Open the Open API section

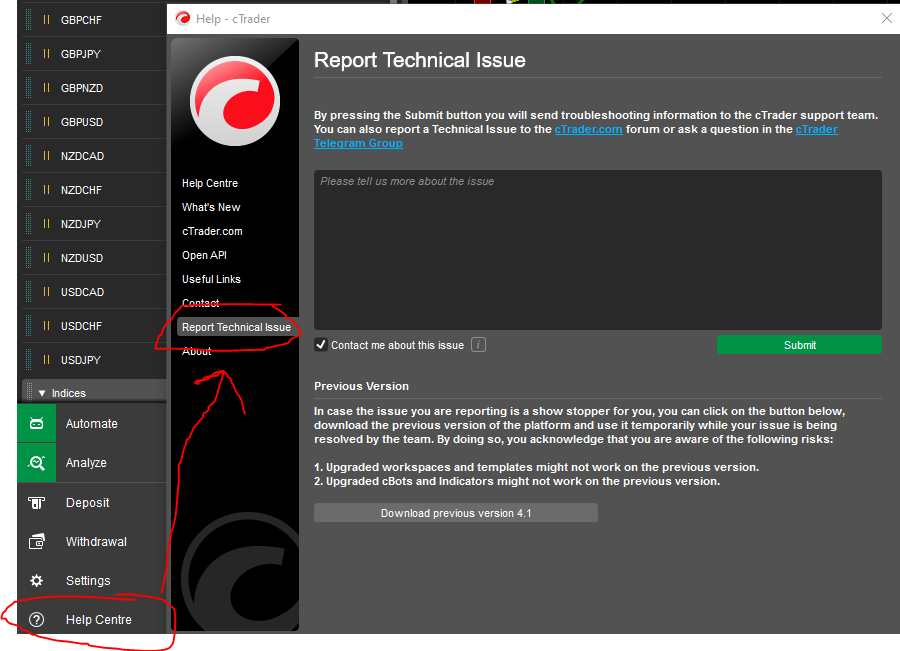pos(204,255)
